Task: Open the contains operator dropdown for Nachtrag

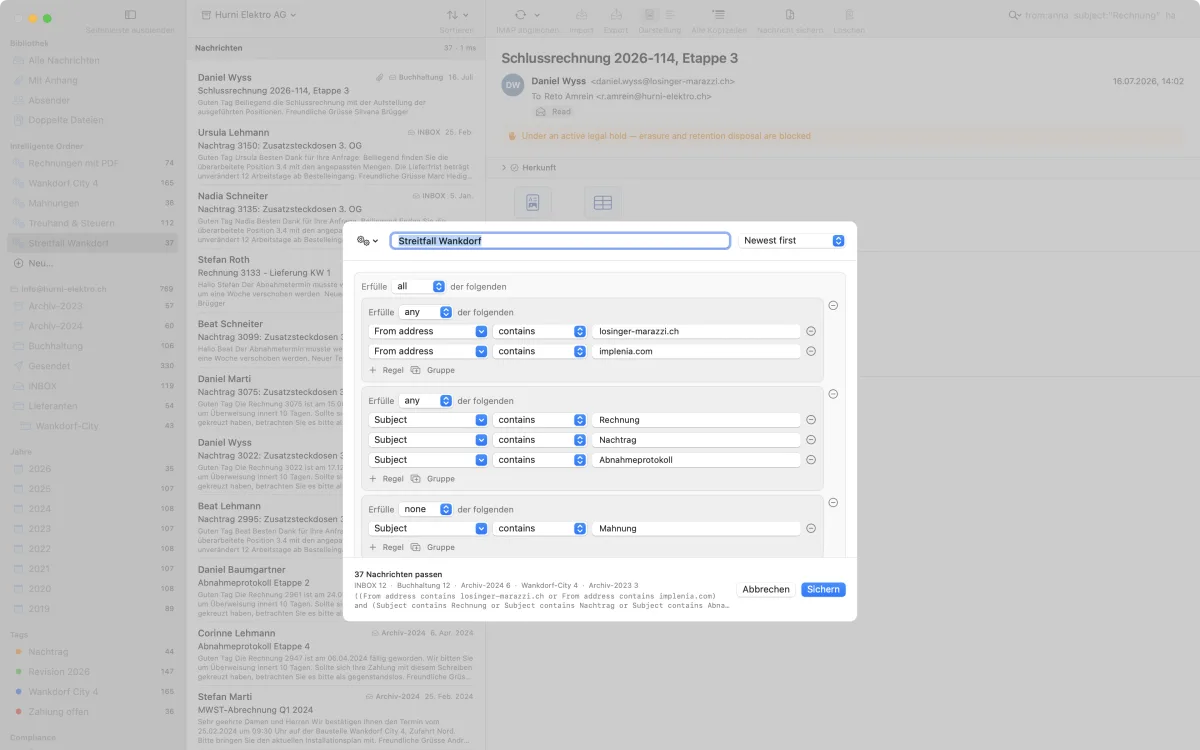Action: pyautogui.click(x=539, y=440)
